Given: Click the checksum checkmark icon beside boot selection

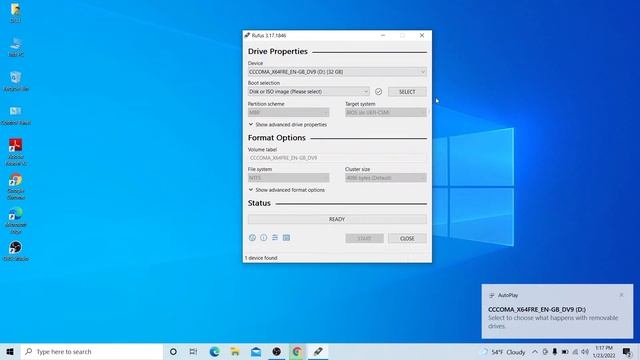Looking at the screenshot, I should point(378,91).
